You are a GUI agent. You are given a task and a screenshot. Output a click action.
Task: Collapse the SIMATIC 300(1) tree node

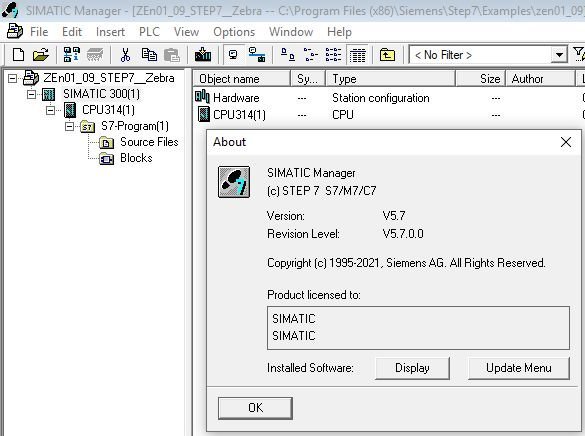tap(31, 94)
